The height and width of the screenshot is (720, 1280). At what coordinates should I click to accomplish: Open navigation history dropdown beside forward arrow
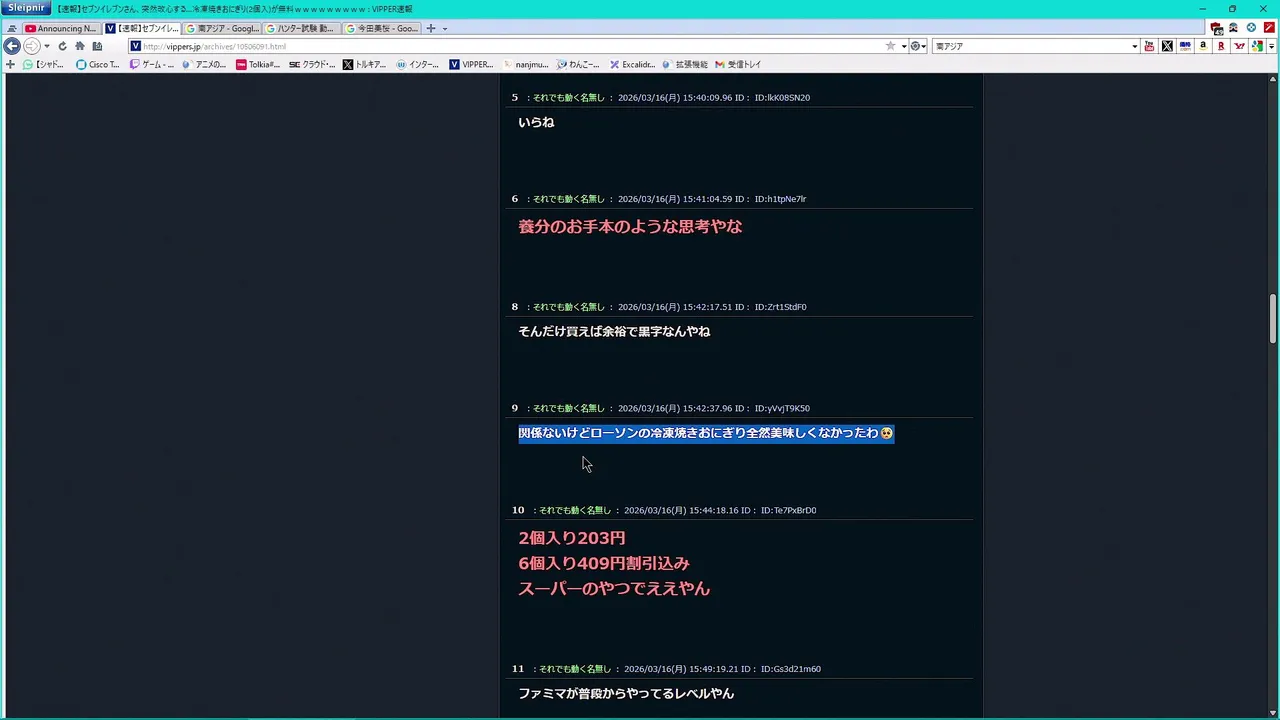(46, 46)
